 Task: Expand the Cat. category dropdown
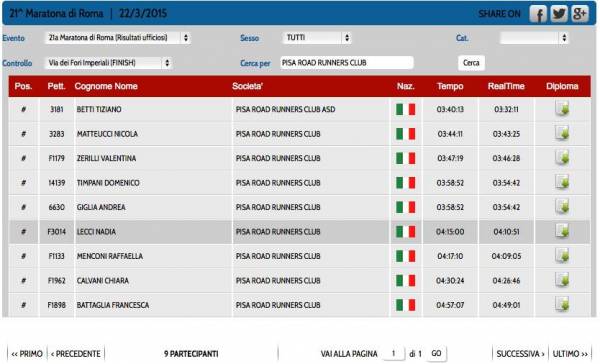pos(534,38)
